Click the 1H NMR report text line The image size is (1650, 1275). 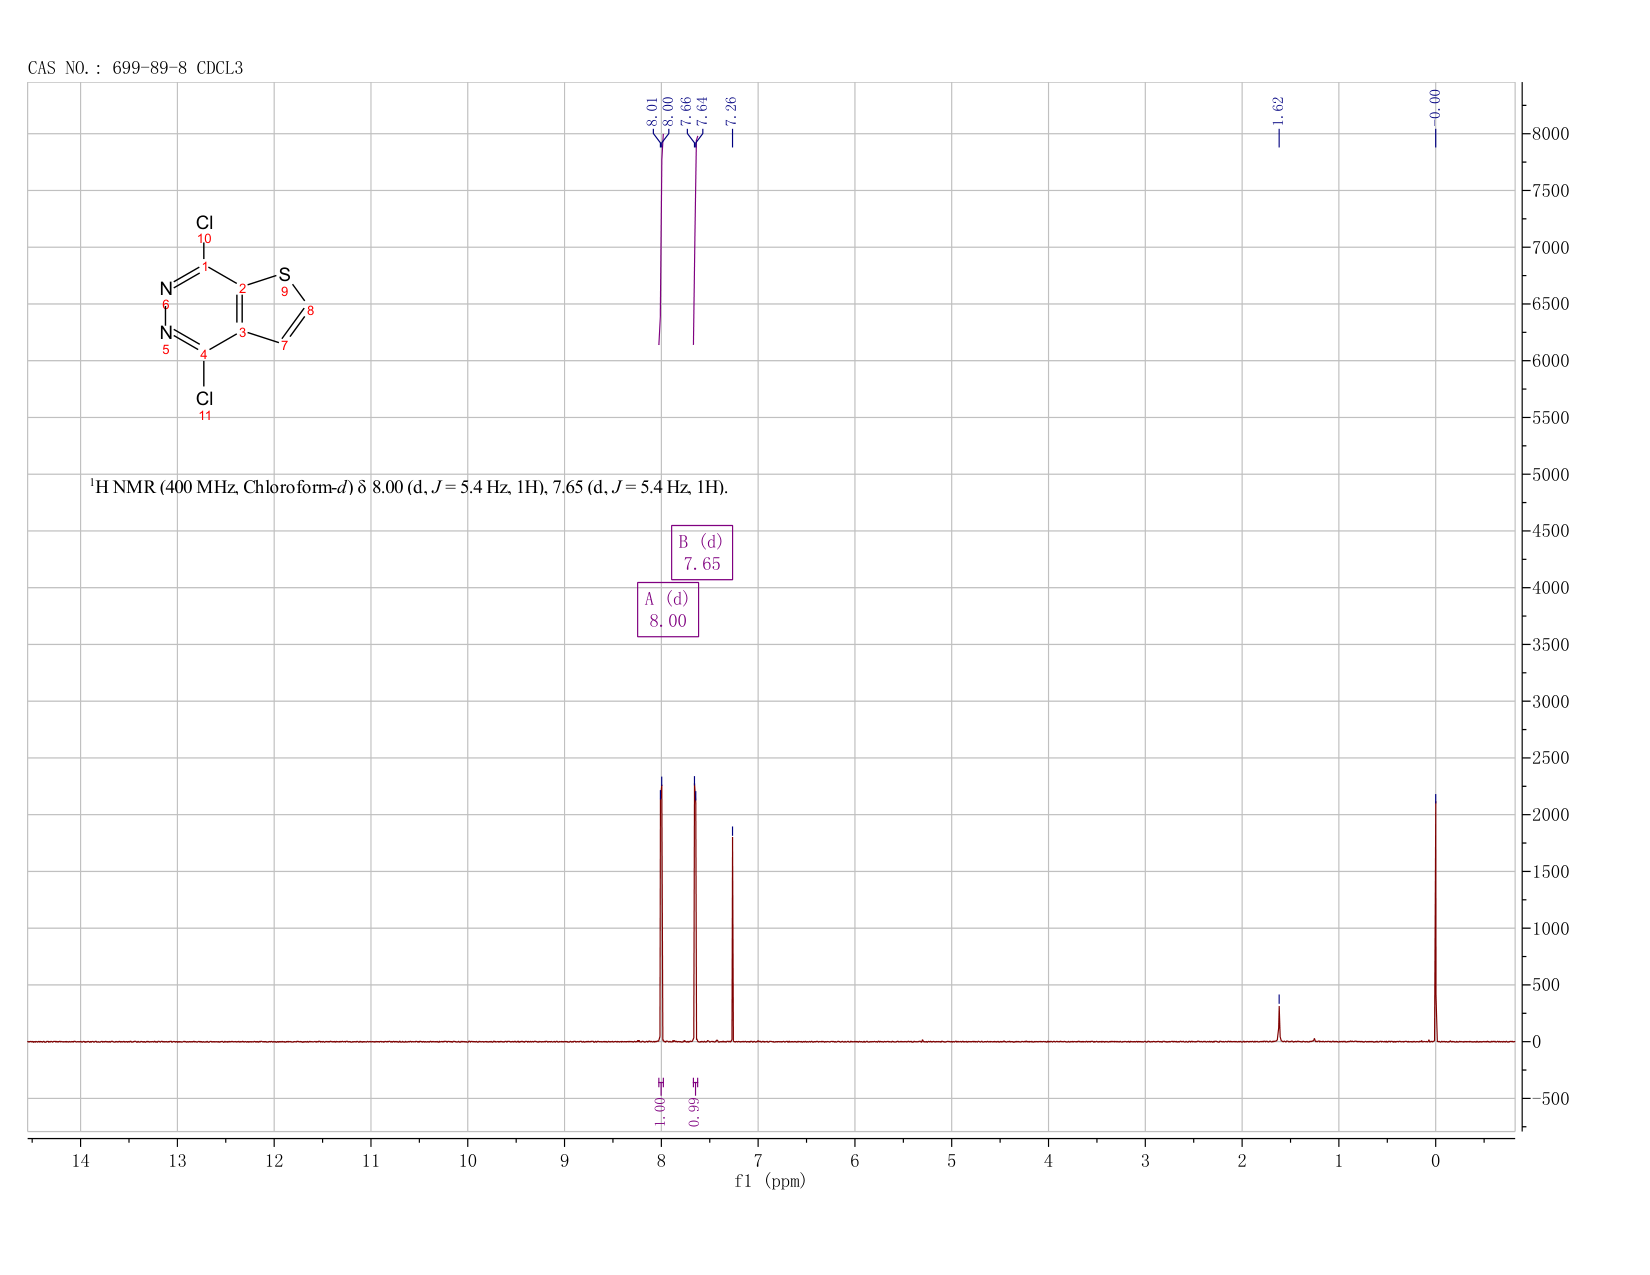[x=409, y=487]
